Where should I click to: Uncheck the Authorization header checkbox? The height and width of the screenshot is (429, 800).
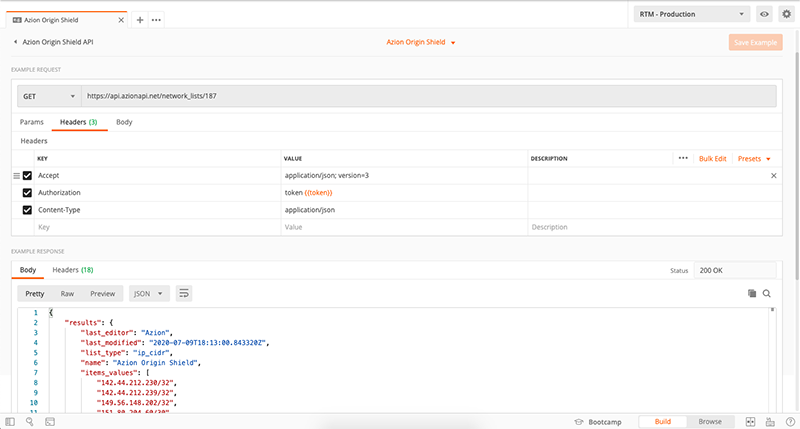(27, 193)
